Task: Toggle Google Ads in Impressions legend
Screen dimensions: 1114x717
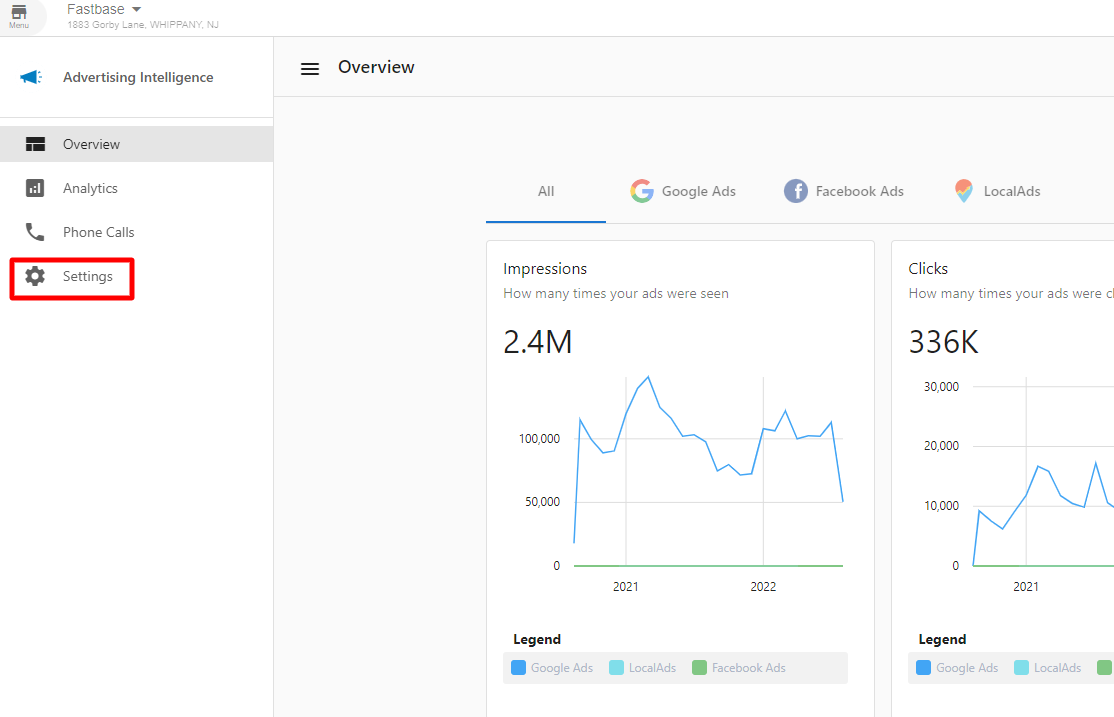Action: pos(552,668)
